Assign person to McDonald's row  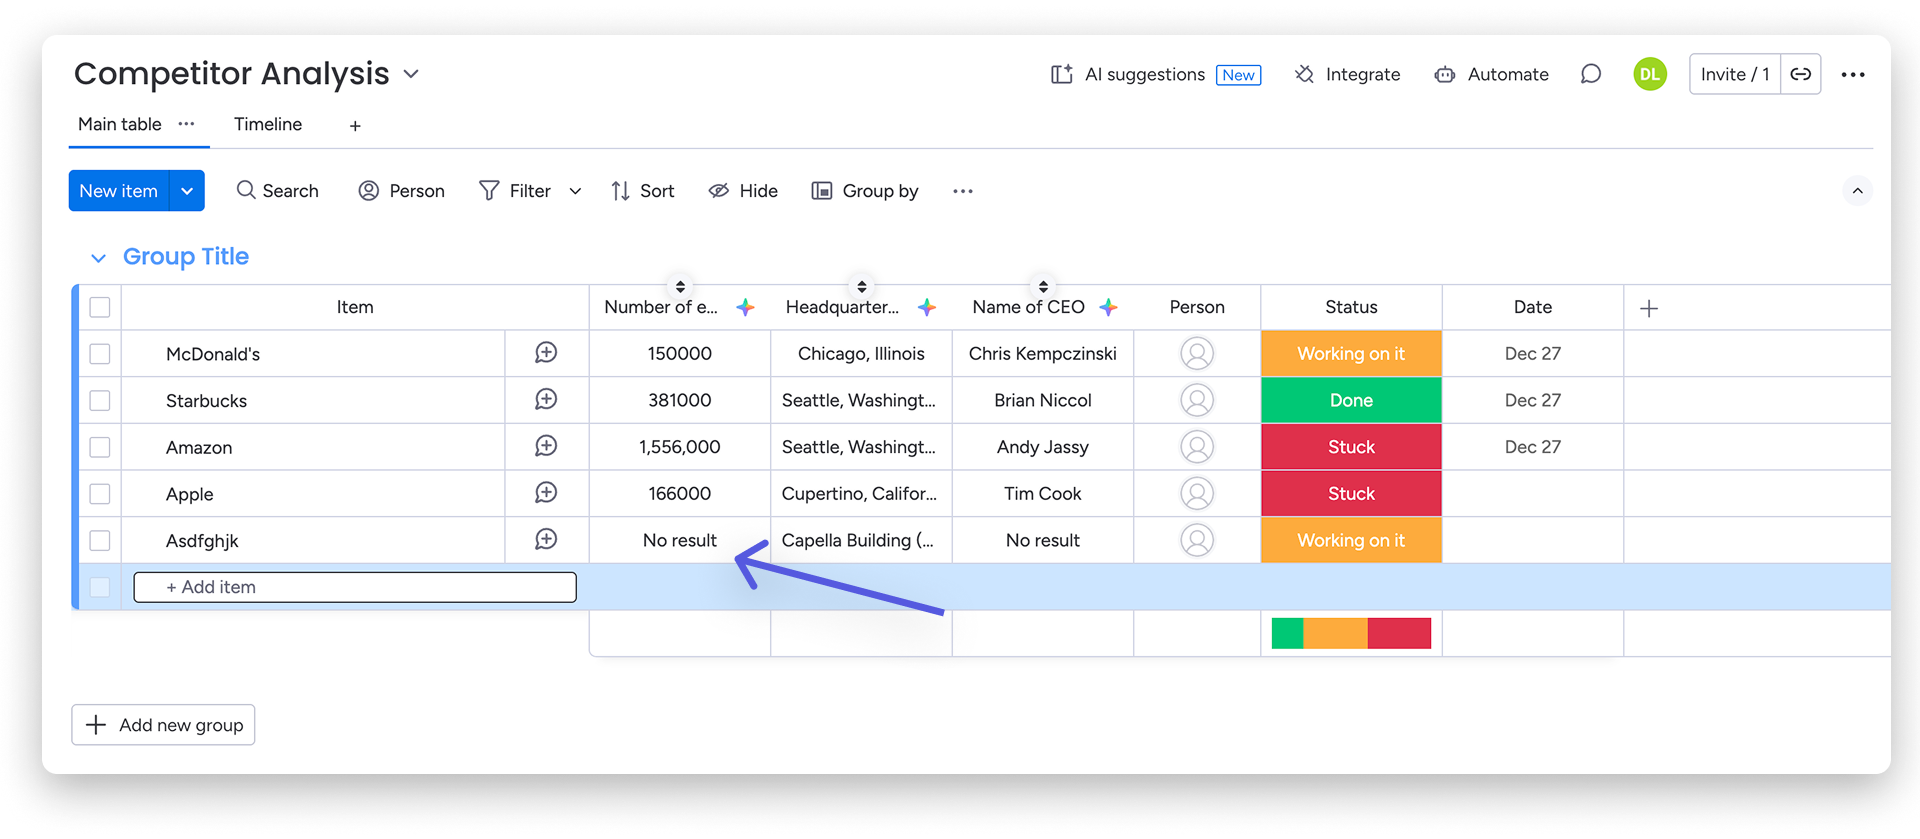click(x=1197, y=353)
